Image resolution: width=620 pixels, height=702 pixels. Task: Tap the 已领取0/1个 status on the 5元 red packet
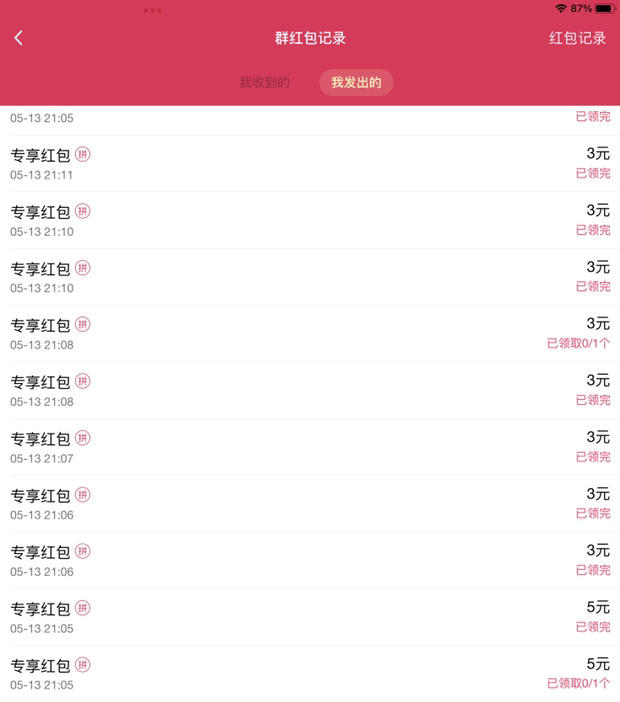578,683
